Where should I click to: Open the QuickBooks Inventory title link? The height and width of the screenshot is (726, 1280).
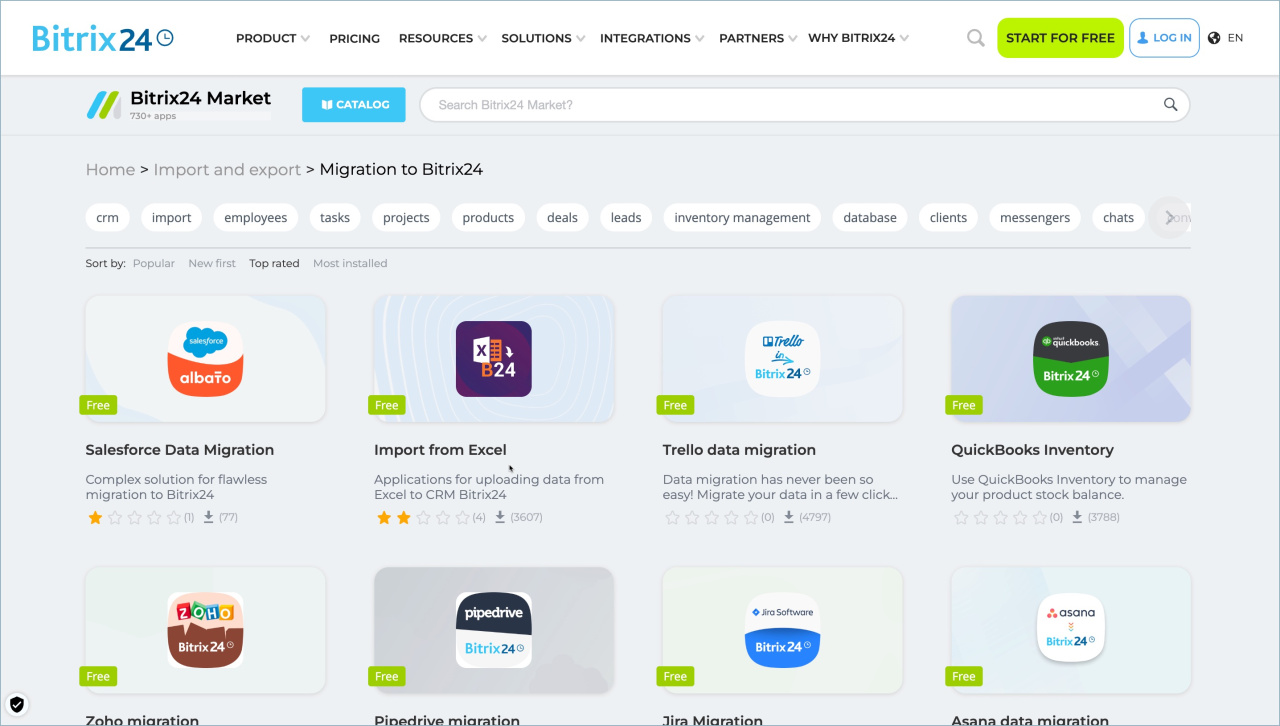(1032, 450)
